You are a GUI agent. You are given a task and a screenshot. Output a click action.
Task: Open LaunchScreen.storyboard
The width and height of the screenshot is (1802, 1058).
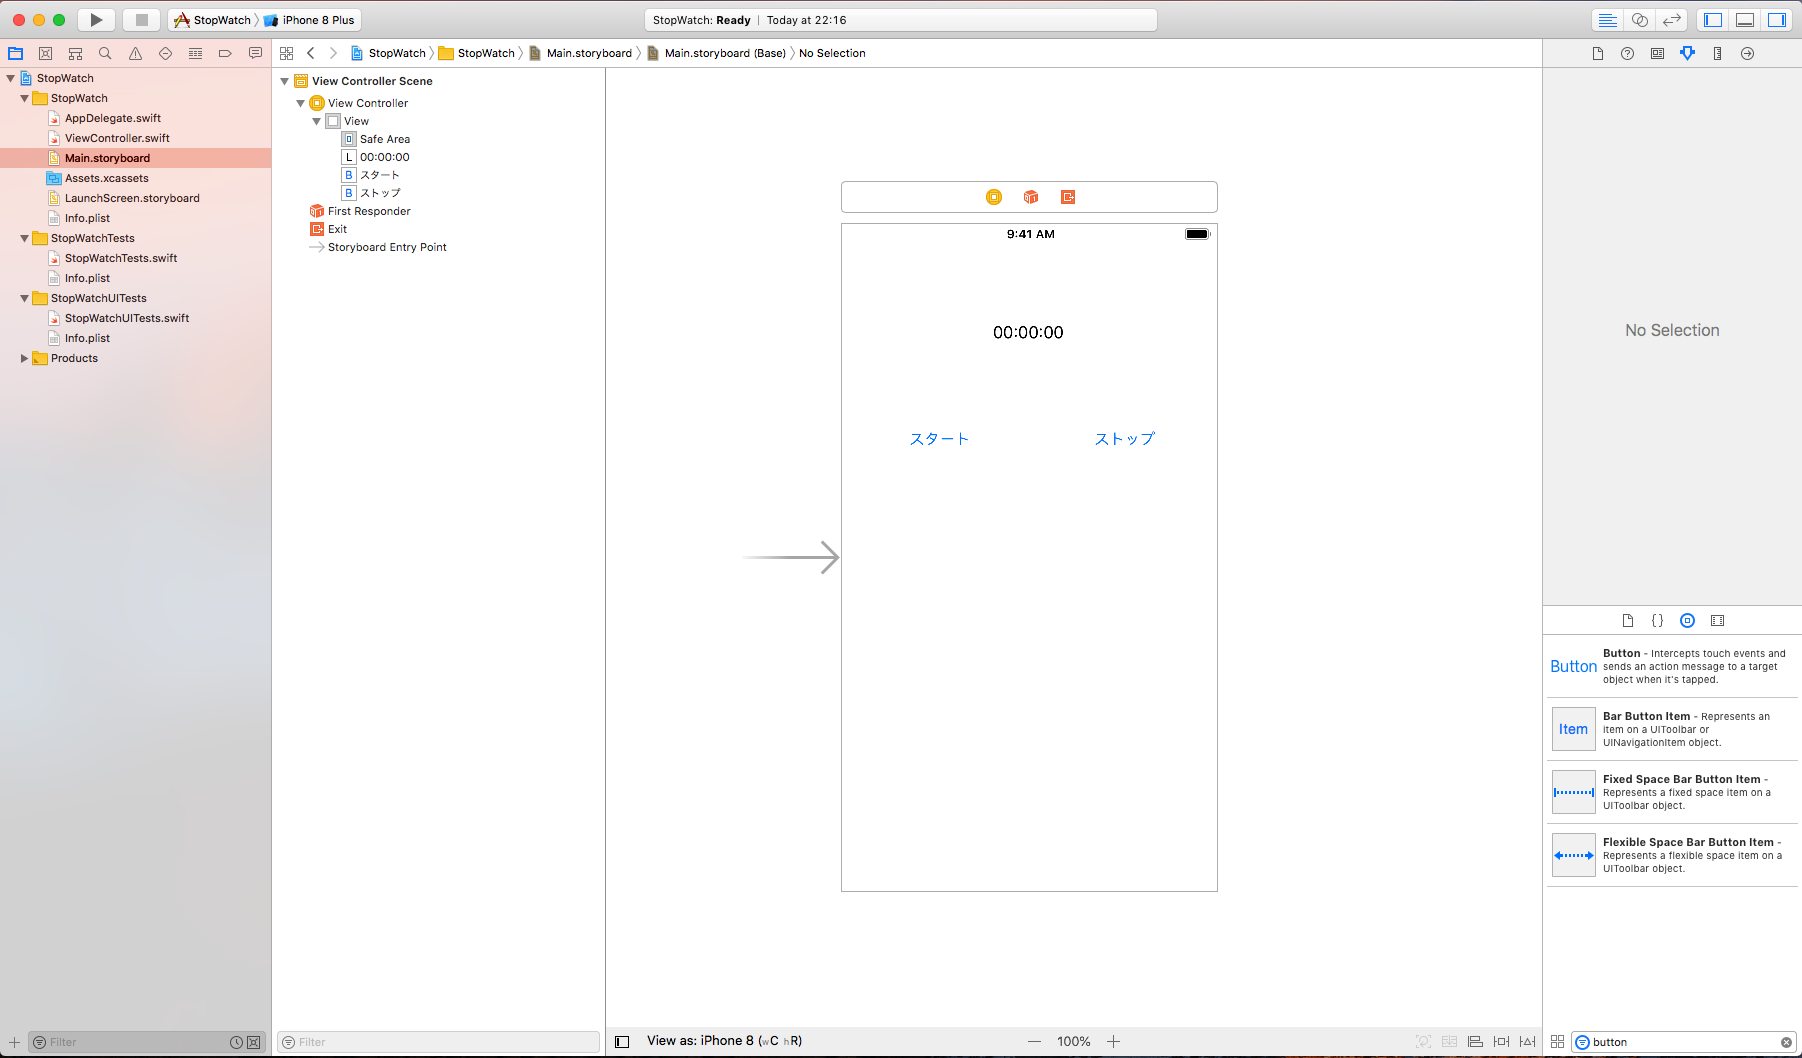[132, 198]
